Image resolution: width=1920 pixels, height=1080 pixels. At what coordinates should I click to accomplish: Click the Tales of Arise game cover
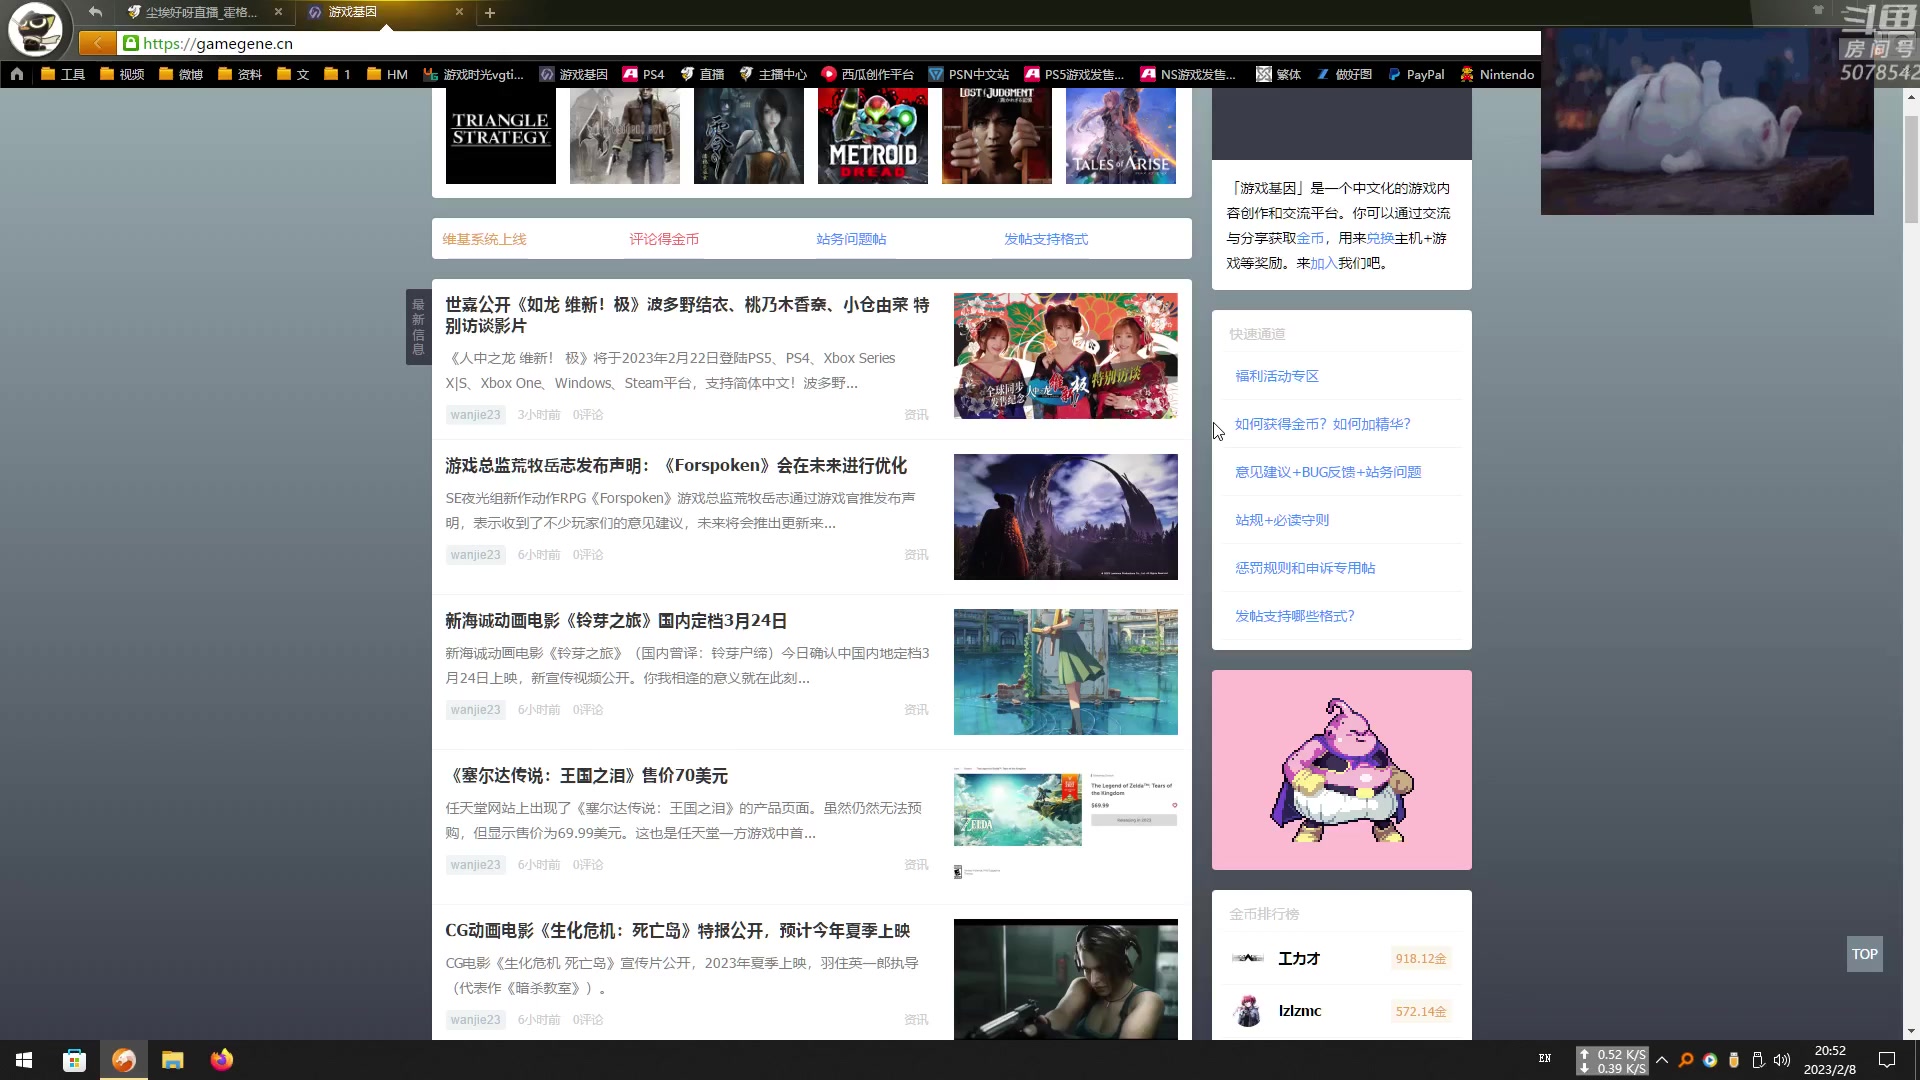tap(1121, 136)
